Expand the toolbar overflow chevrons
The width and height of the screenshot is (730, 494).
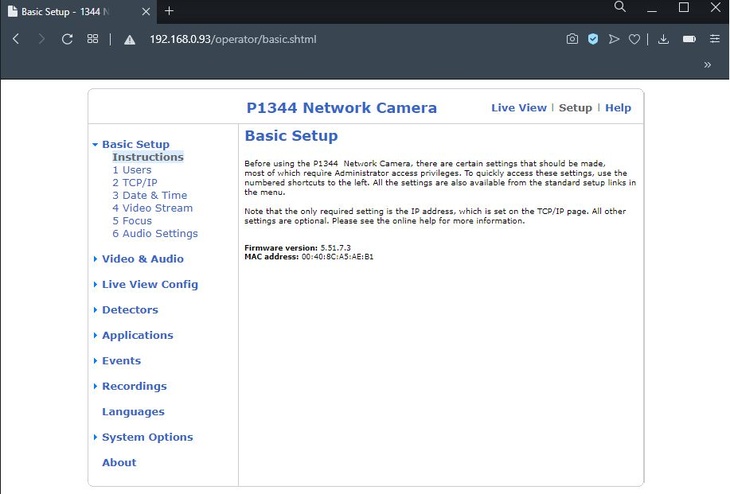click(x=708, y=65)
